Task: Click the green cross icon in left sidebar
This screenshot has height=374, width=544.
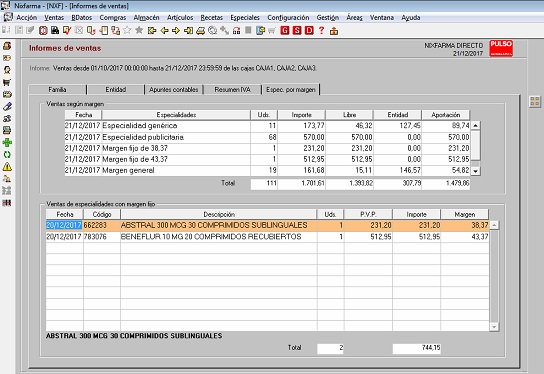Action: coord(7,142)
